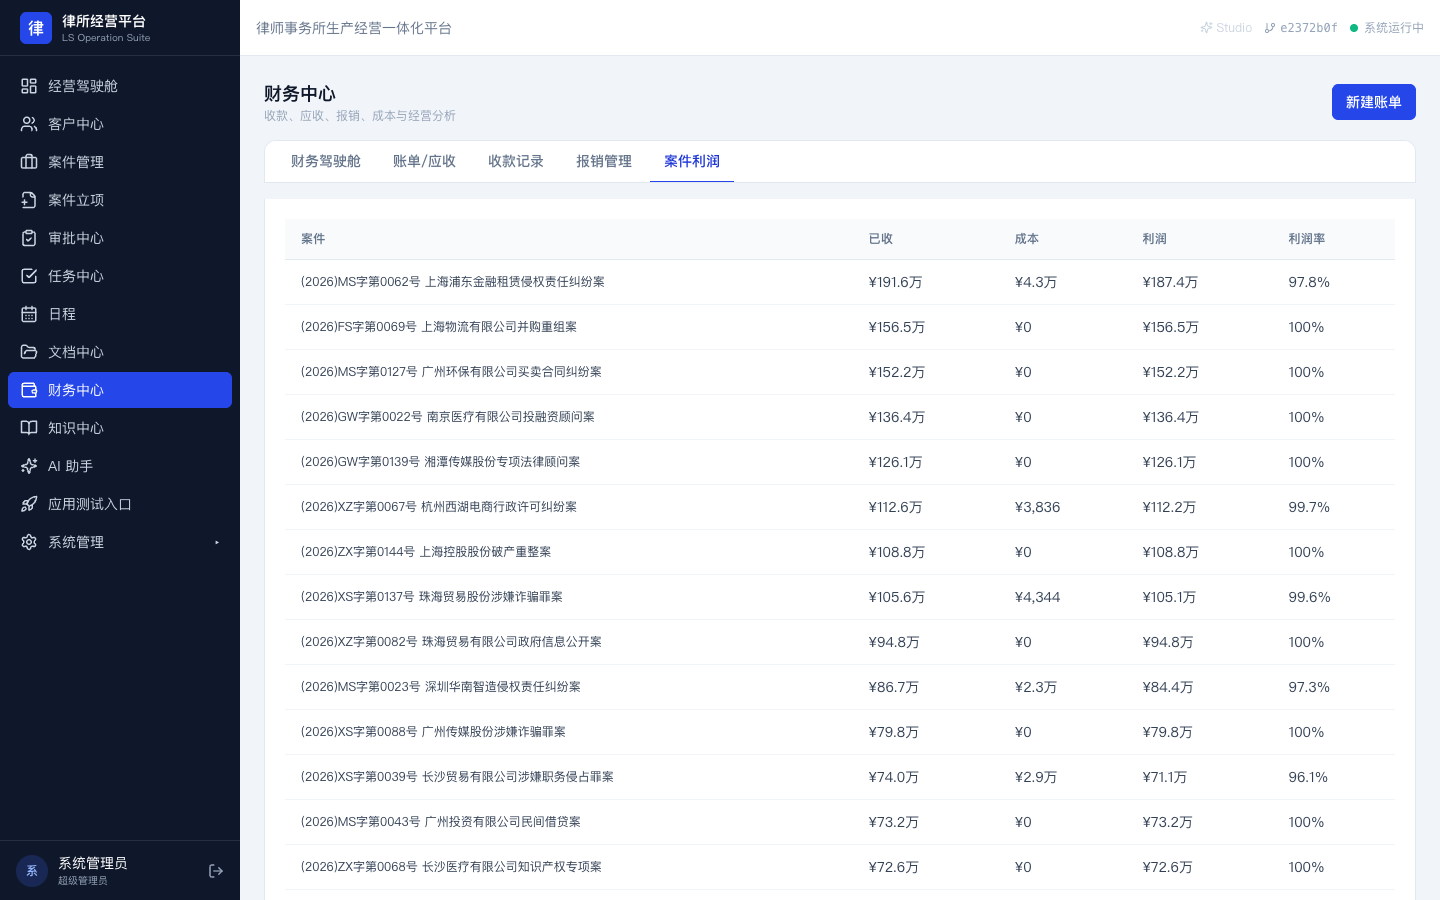Select the 长沙贸易有限公司涉嫌职务侵占罪案 row
Viewport: 1440px width, 900px height.
840,777
